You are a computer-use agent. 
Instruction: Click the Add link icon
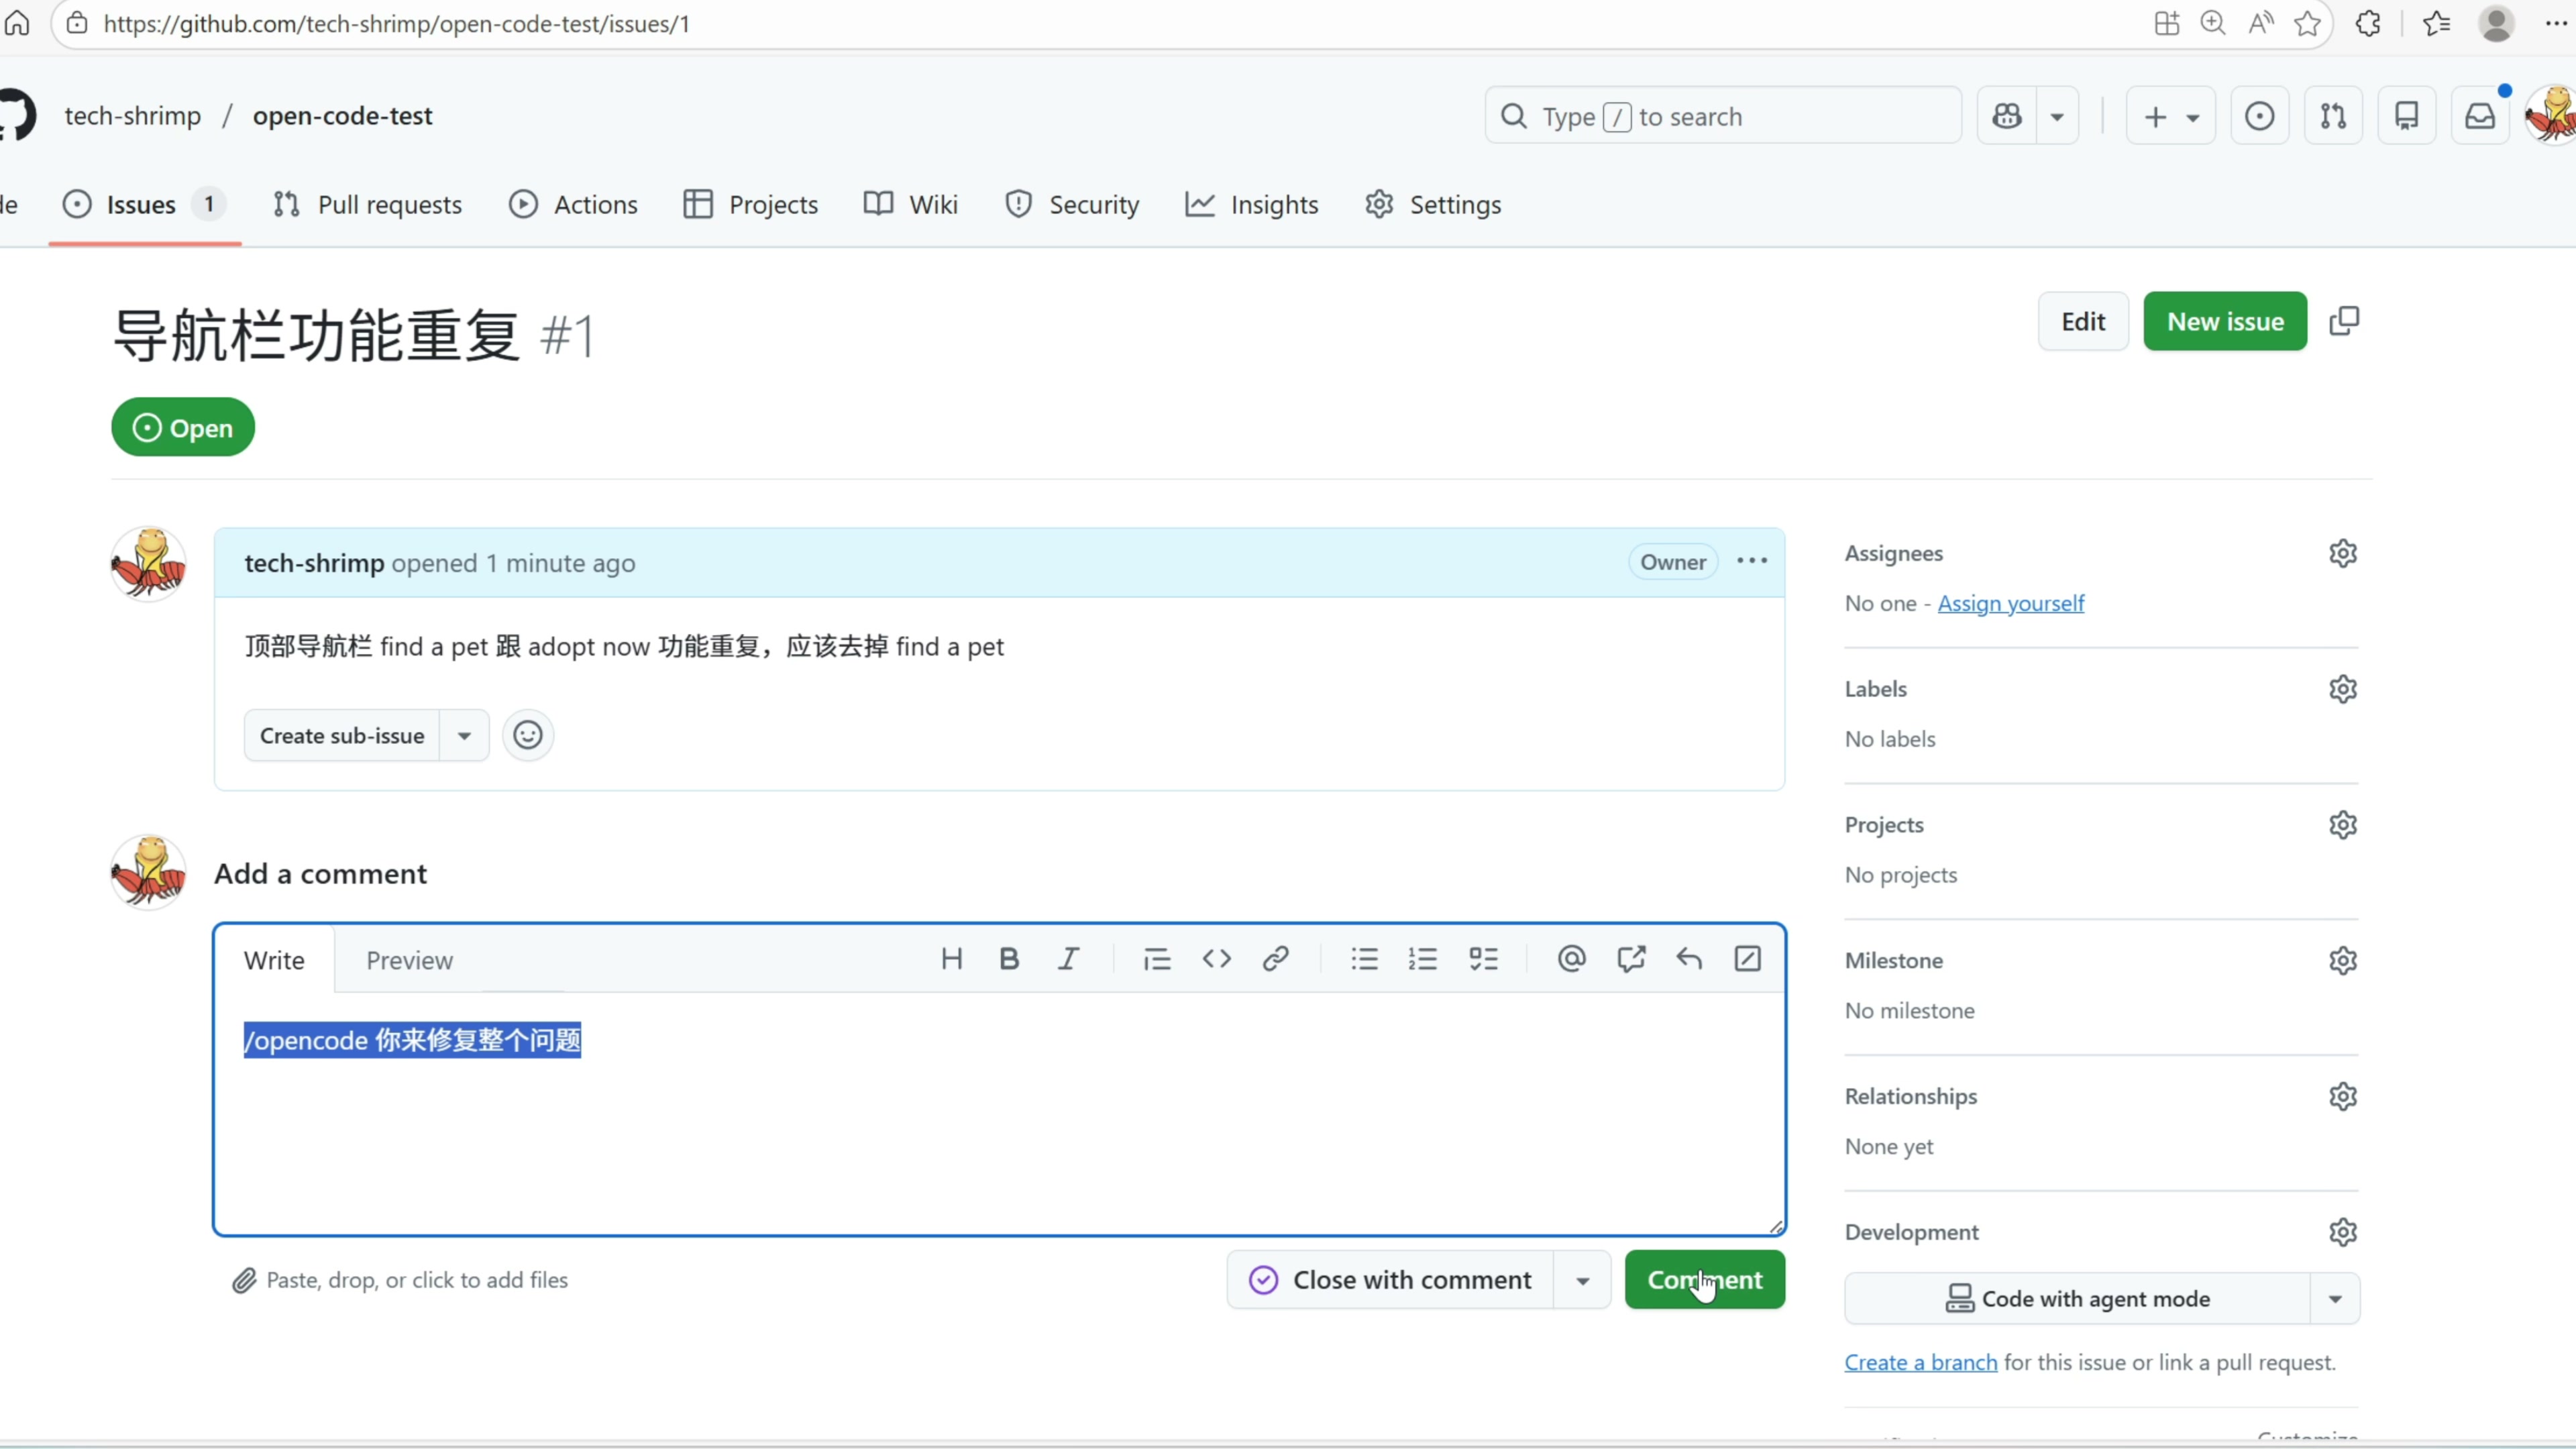(1275, 959)
